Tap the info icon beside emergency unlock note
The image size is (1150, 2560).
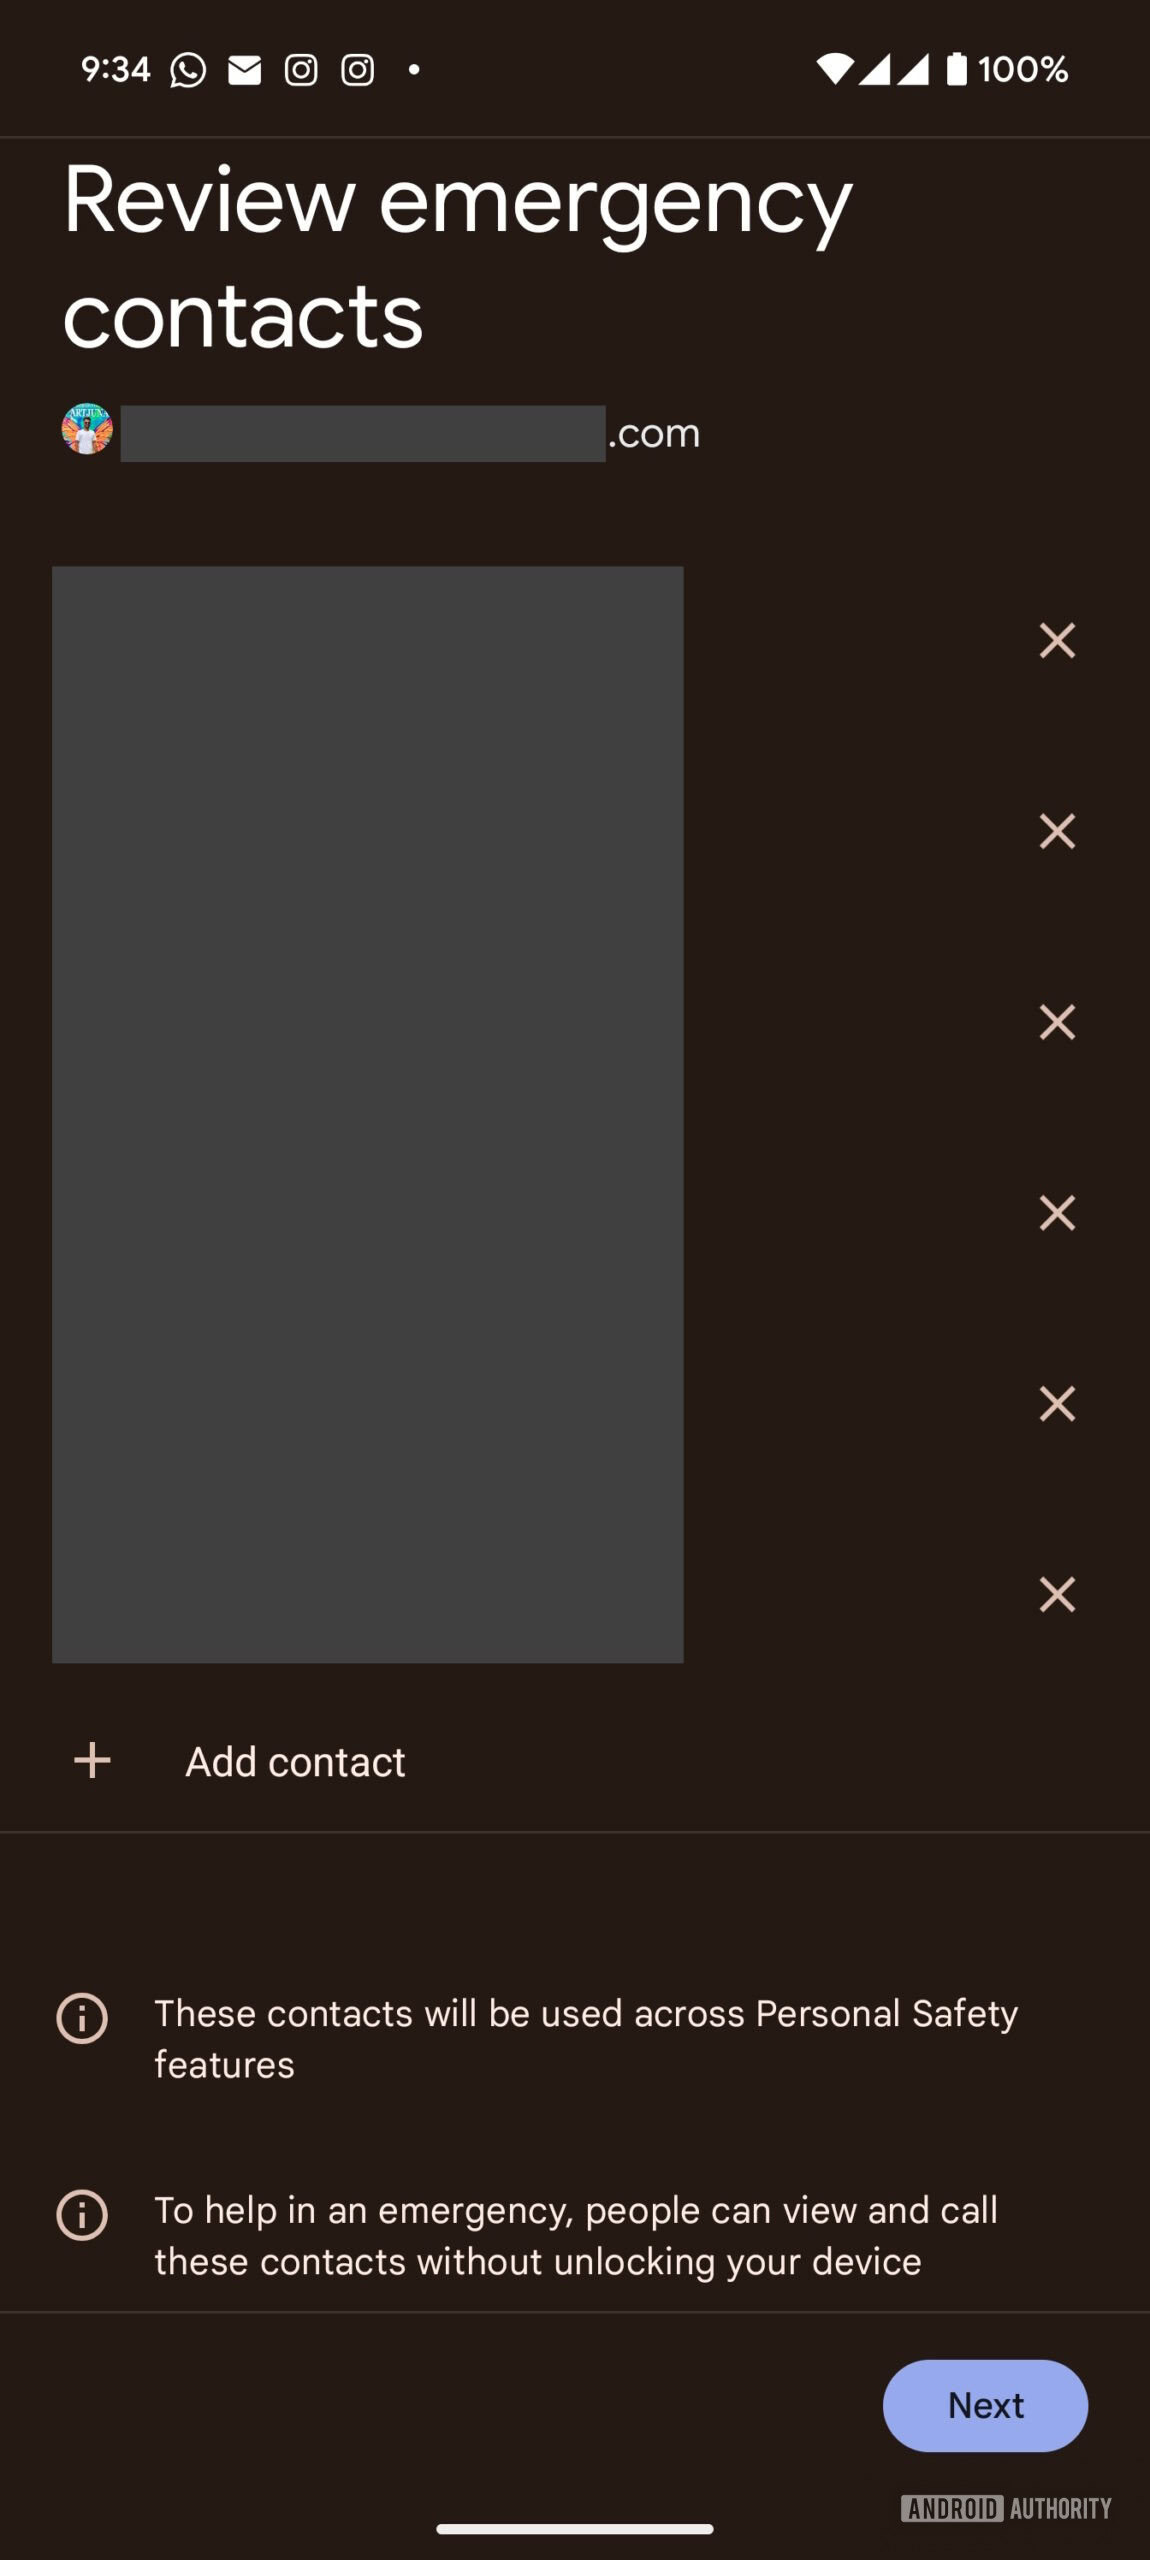click(82, 2215)
